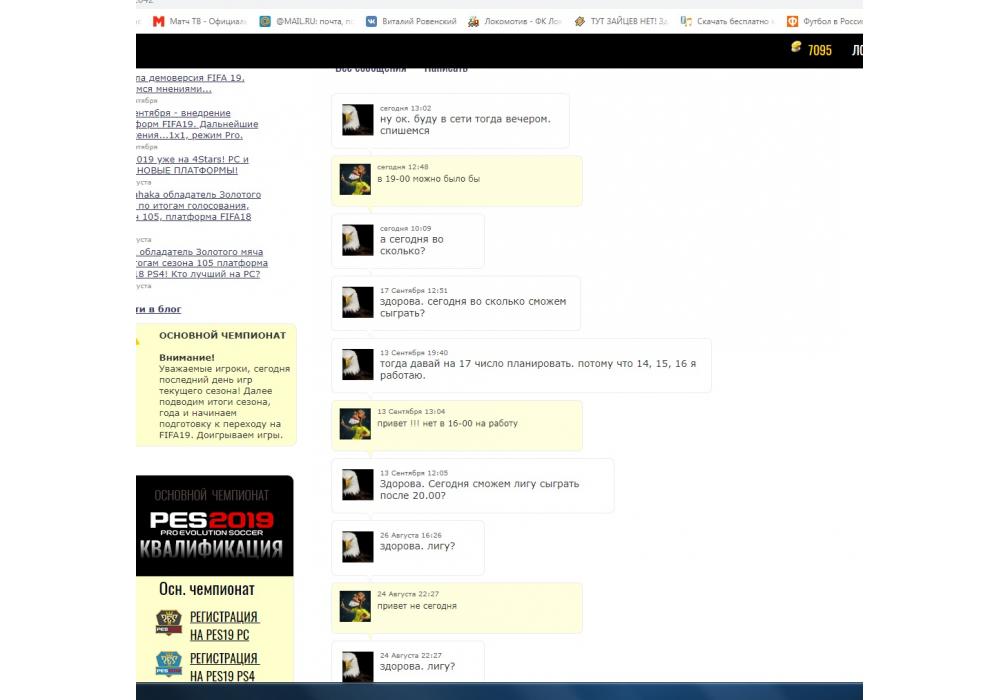The height and width of the screenshot is (700, 1000).
Task: Open the VK Виталий Ровенский bookmark
Action: pyautogui.click(x=410, y=21)
